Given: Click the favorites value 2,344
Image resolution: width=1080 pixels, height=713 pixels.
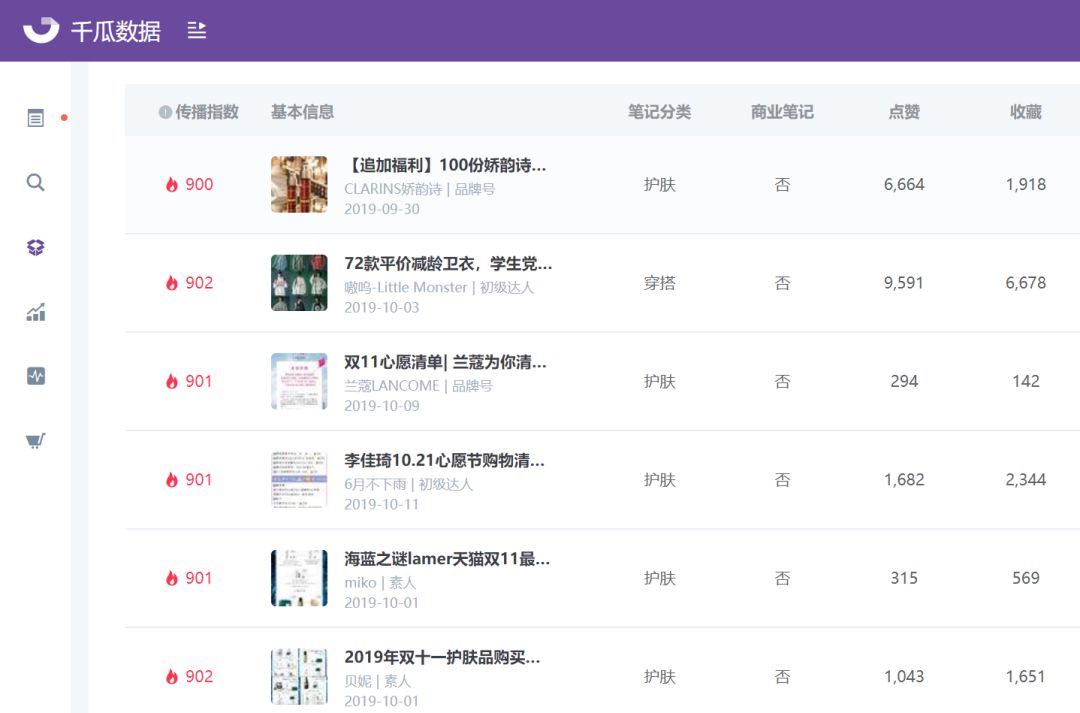Looking at the screenshot, I should (1026, 480).
